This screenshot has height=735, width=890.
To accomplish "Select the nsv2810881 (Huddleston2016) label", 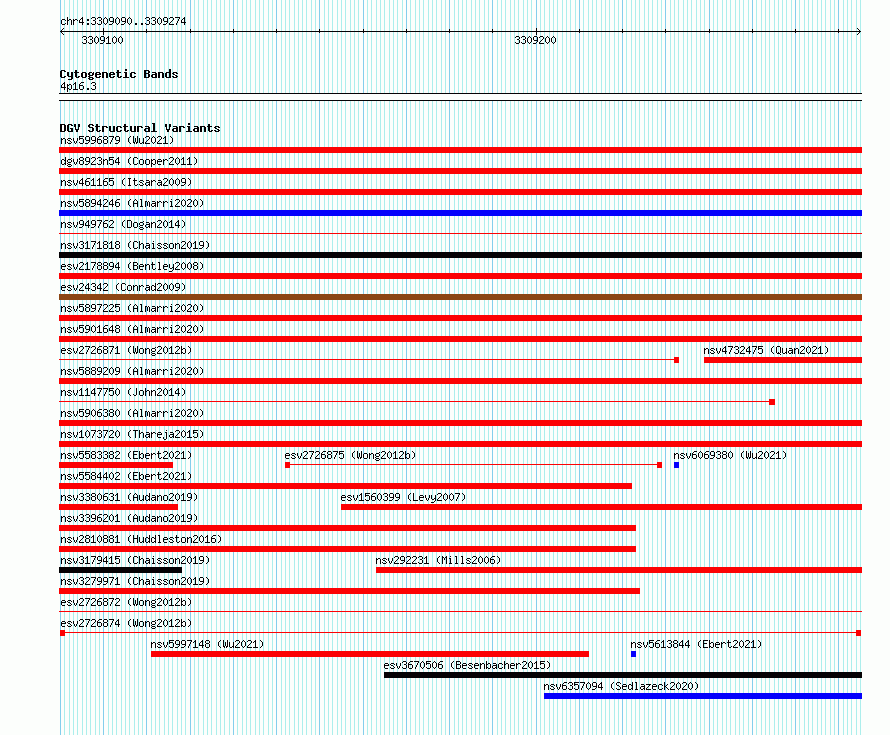I will tap(141, 539).
